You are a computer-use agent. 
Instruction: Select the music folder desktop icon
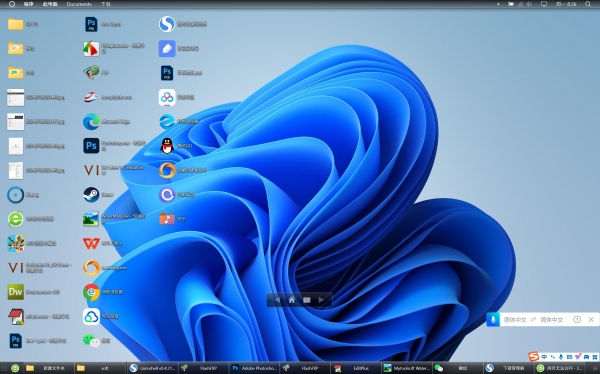pyautogui.click(x=167, y=219)
